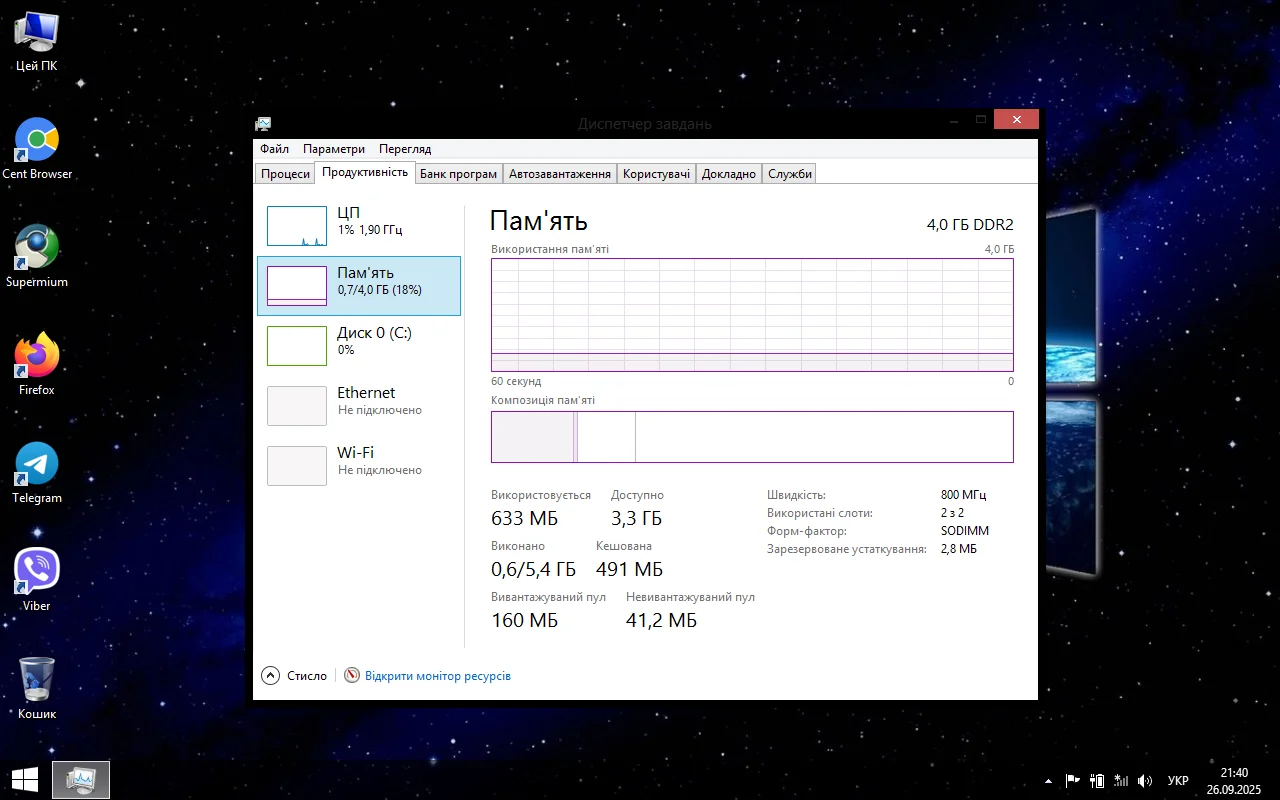The image size is (1280, 800).
Task: Click the Цей ПК desktop icon
Action: pos(37,34)
